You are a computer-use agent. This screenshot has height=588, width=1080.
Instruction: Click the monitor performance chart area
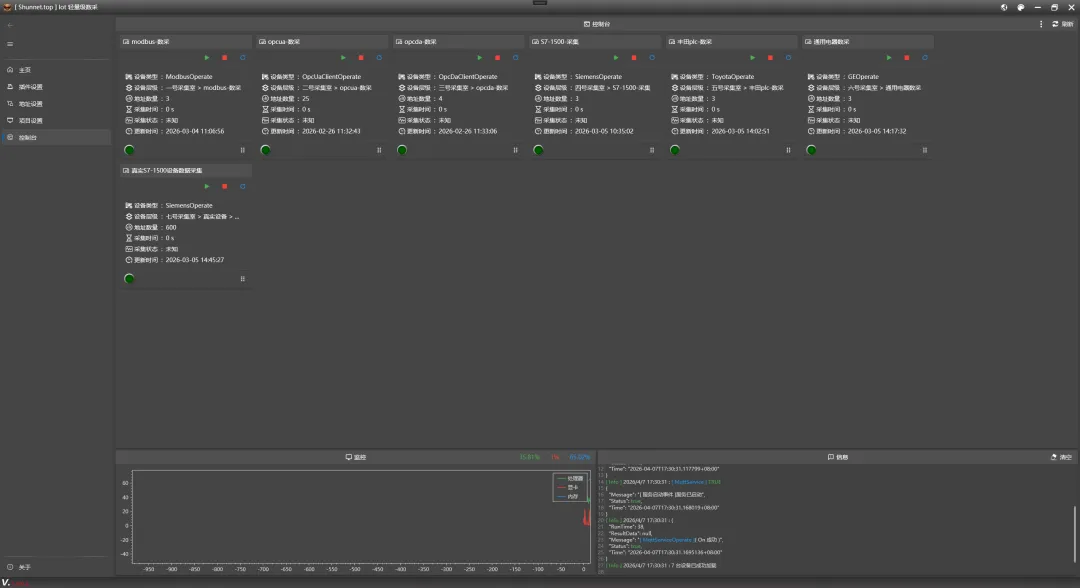tap(360, 517)
